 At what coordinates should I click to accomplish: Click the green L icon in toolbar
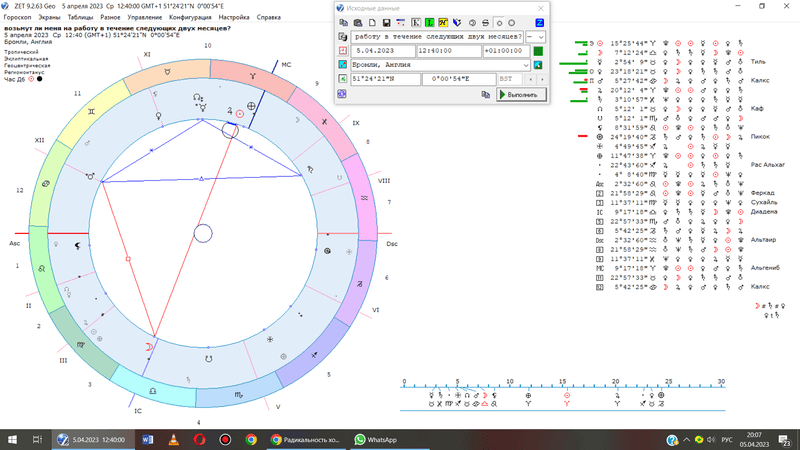coord(430,22)
